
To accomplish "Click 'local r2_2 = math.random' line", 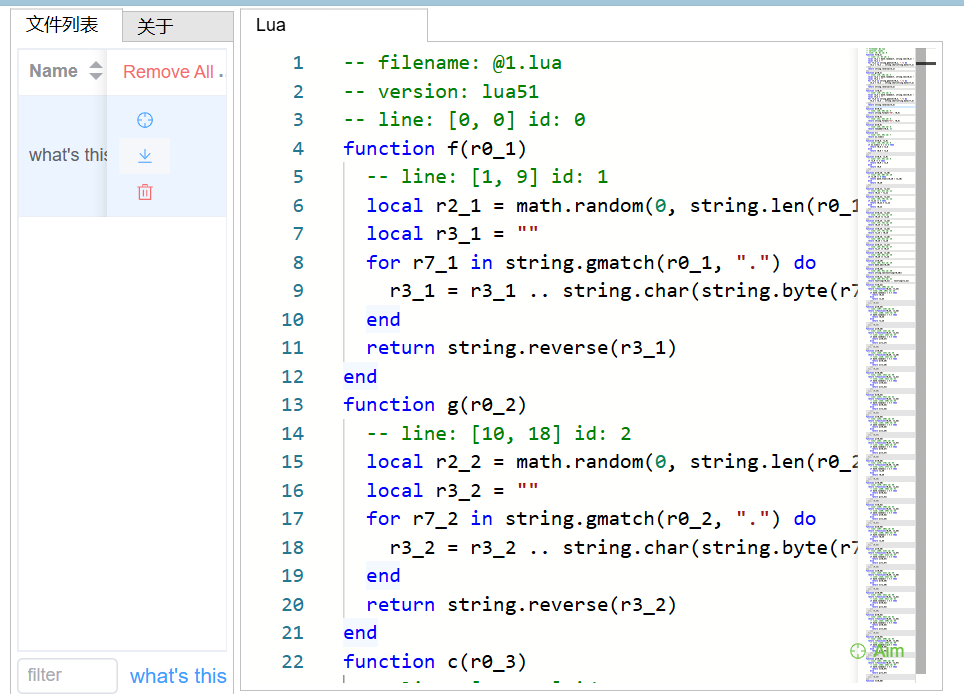I will [612, 462].
